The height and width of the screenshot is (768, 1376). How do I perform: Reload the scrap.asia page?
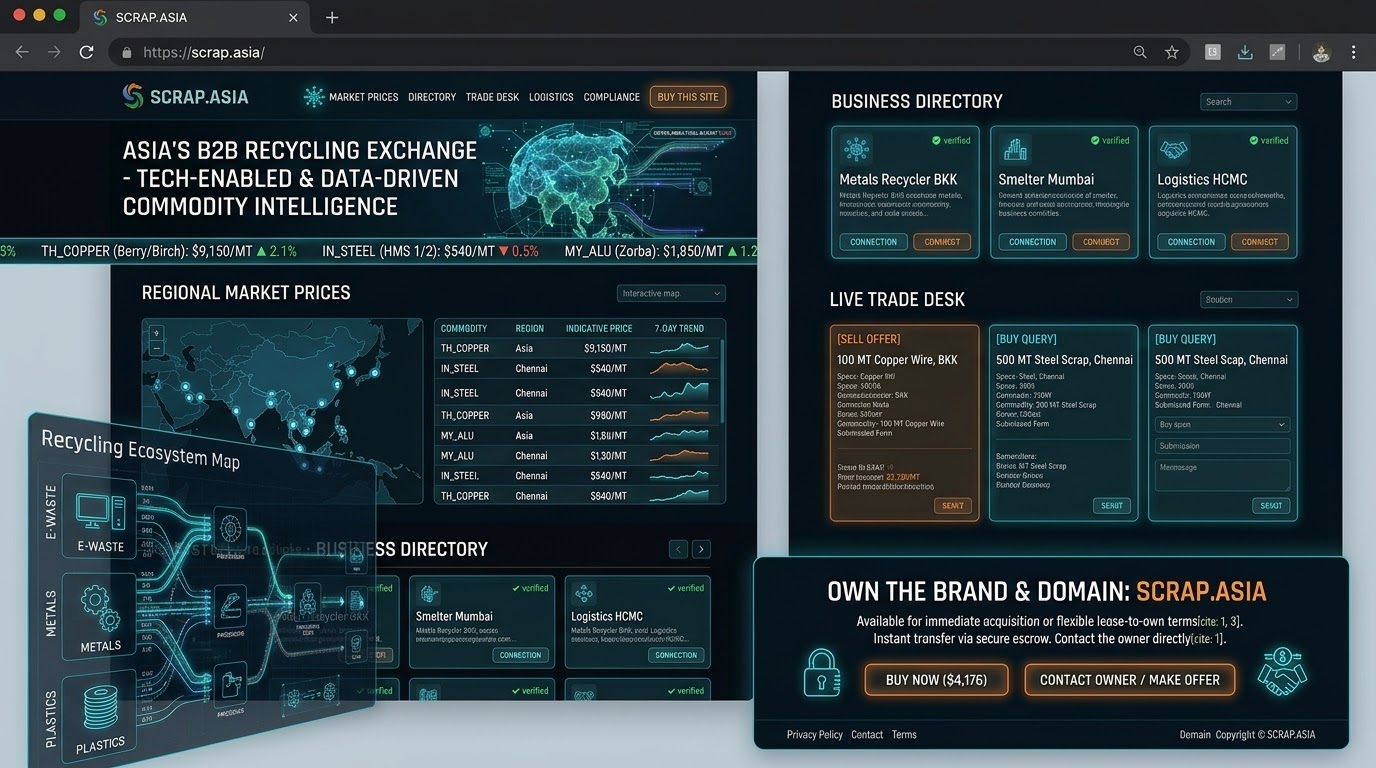(87, 52)
